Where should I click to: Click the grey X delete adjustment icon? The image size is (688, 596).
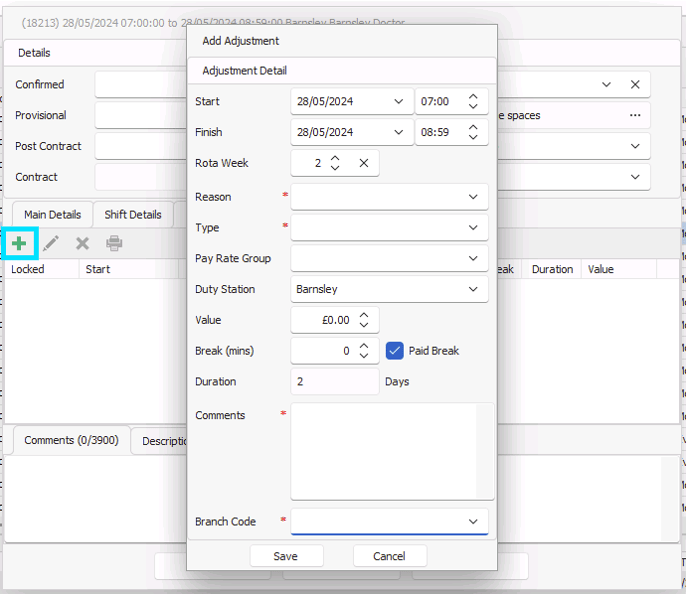click(82, 243)
